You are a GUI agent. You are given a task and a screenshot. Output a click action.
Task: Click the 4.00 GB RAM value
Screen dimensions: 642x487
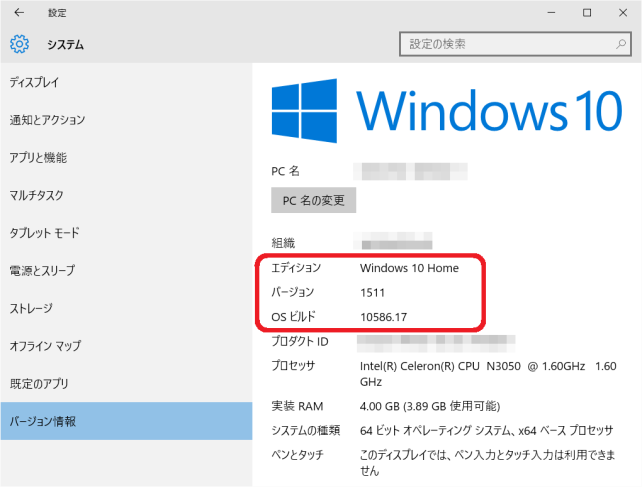430,406
